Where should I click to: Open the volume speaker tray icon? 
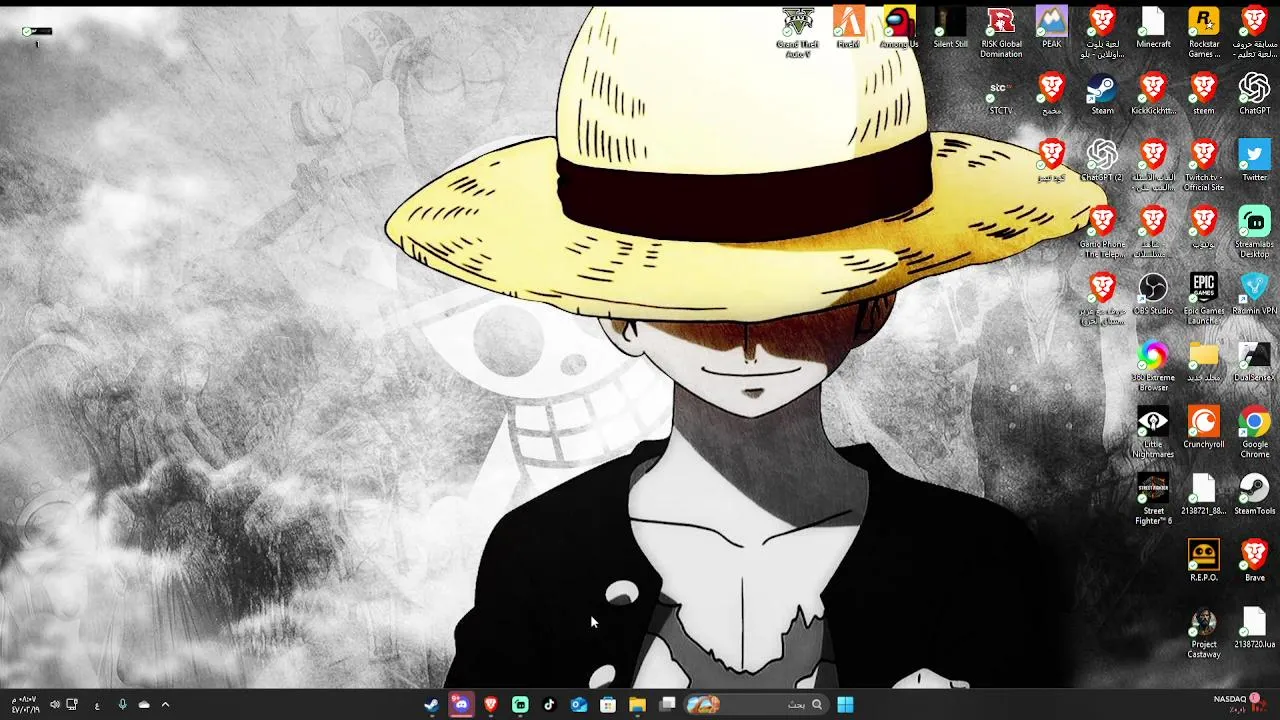(55, 704)
